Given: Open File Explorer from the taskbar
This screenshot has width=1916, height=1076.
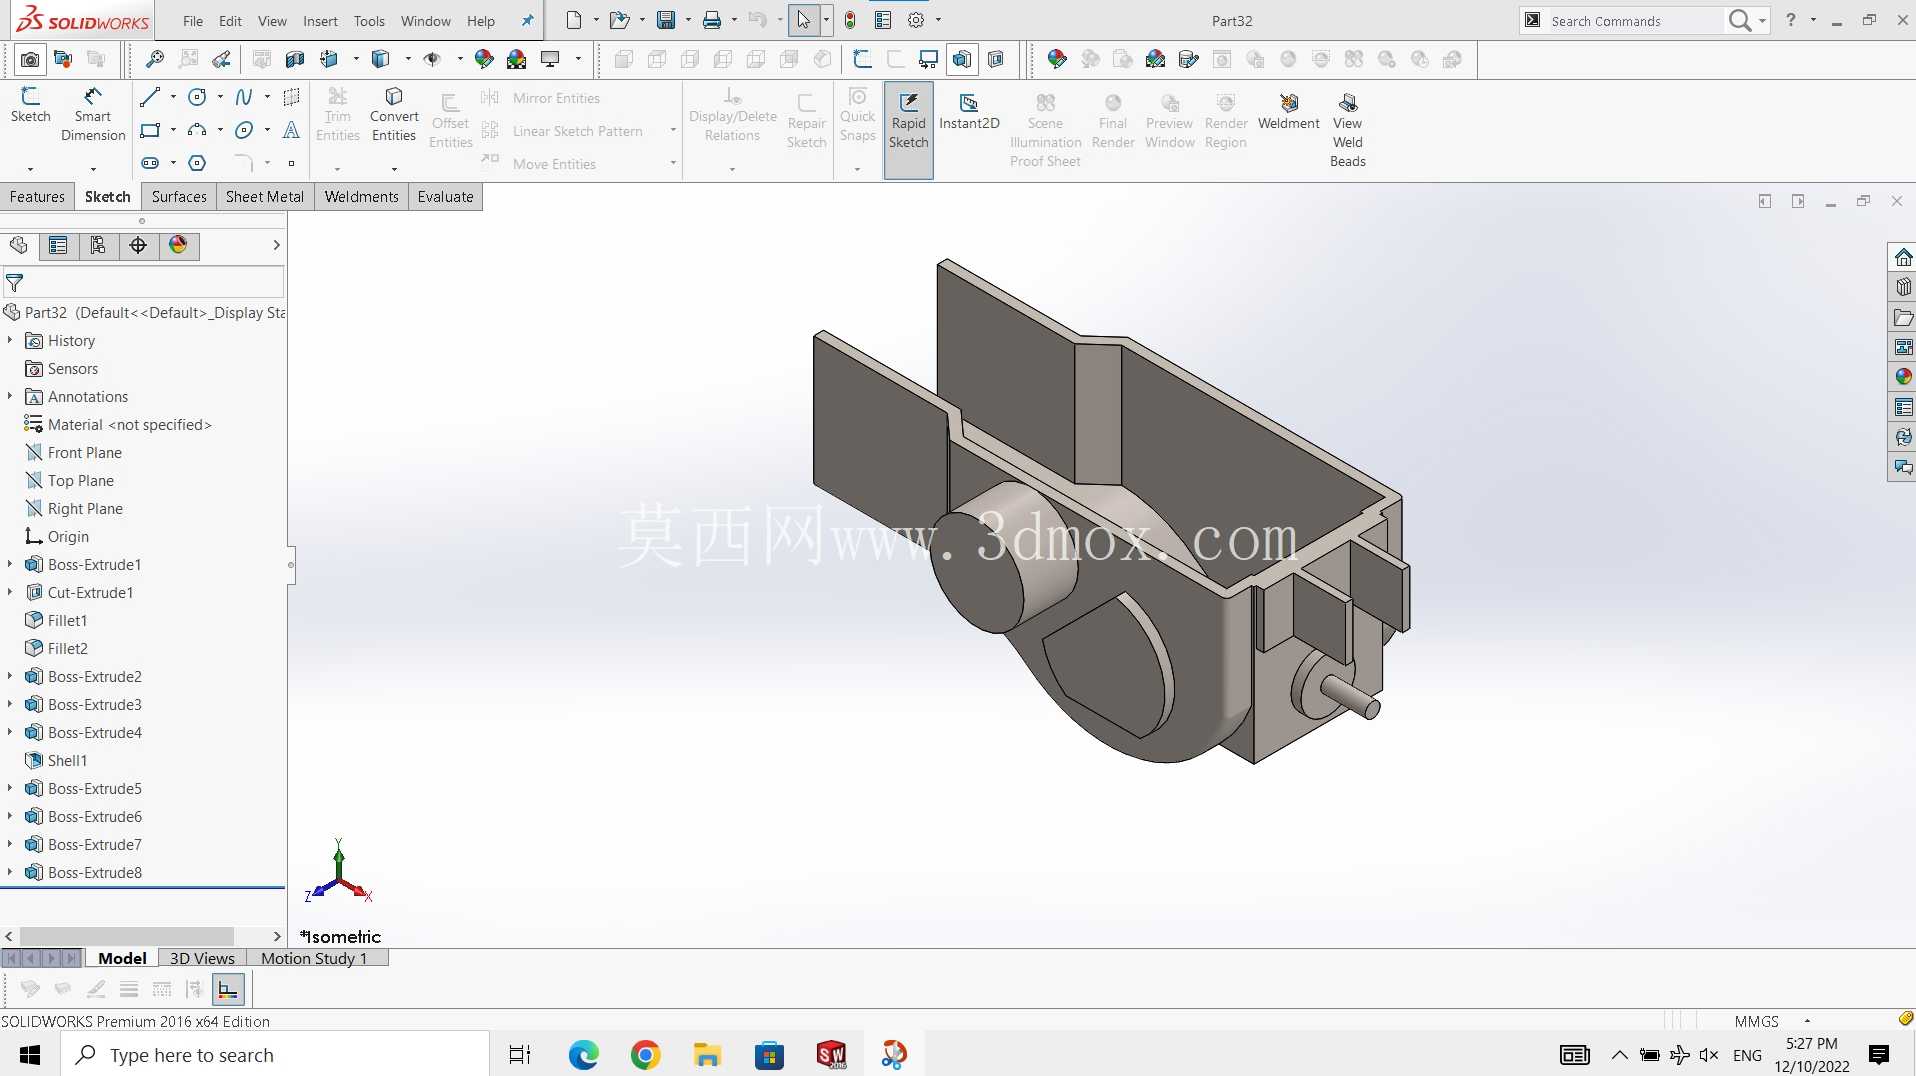Looking at the screenshot, I should click(708, 1055).
